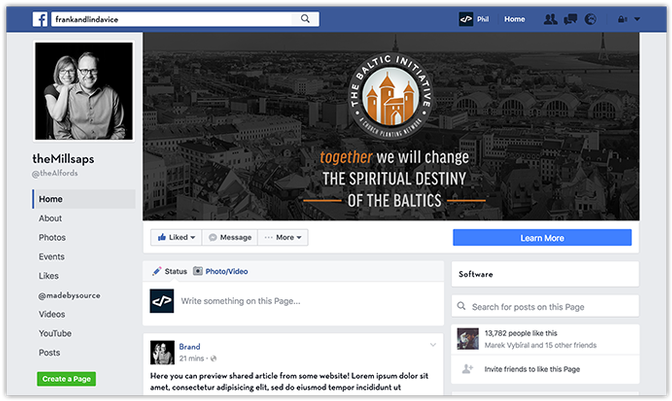Click theMillsaps page name heading

click(63, 159)
